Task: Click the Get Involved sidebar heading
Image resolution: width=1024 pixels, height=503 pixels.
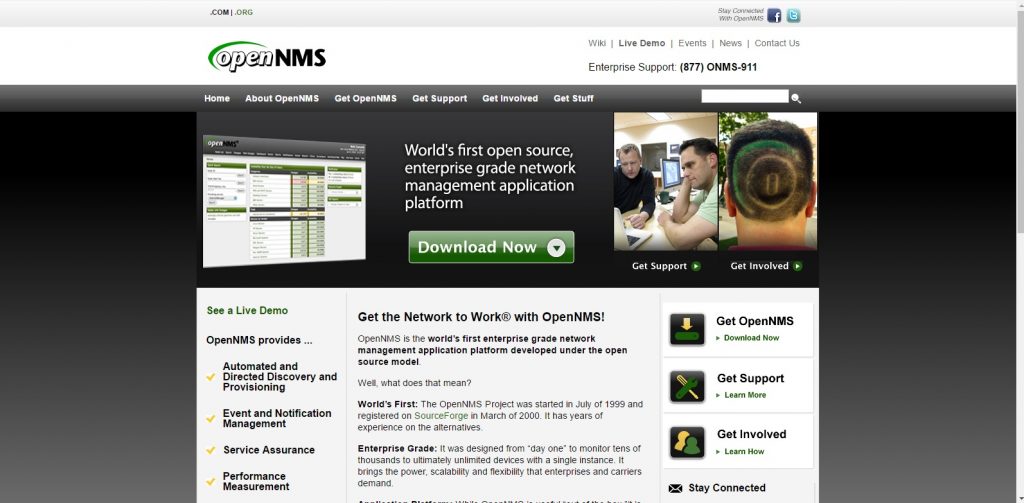Action: point(752,434)
